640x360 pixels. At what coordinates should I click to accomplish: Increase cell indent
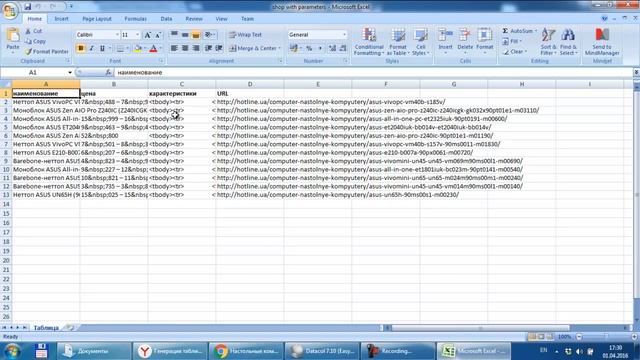219,49
